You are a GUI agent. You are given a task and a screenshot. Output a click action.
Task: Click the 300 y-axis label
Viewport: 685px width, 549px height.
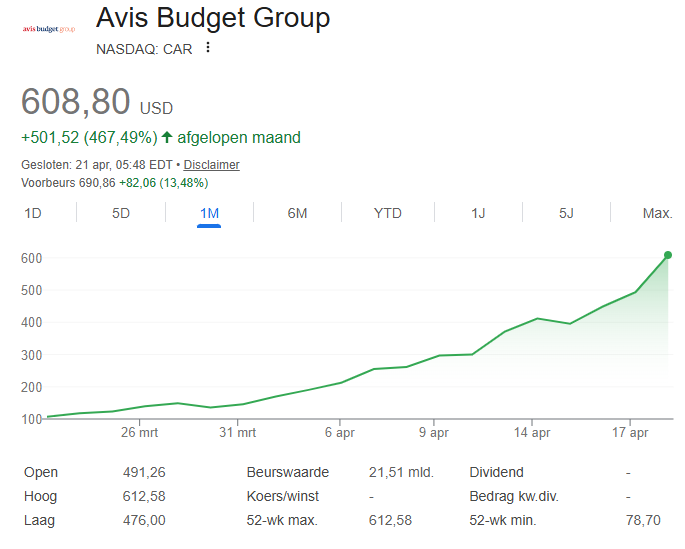(31, 355)
